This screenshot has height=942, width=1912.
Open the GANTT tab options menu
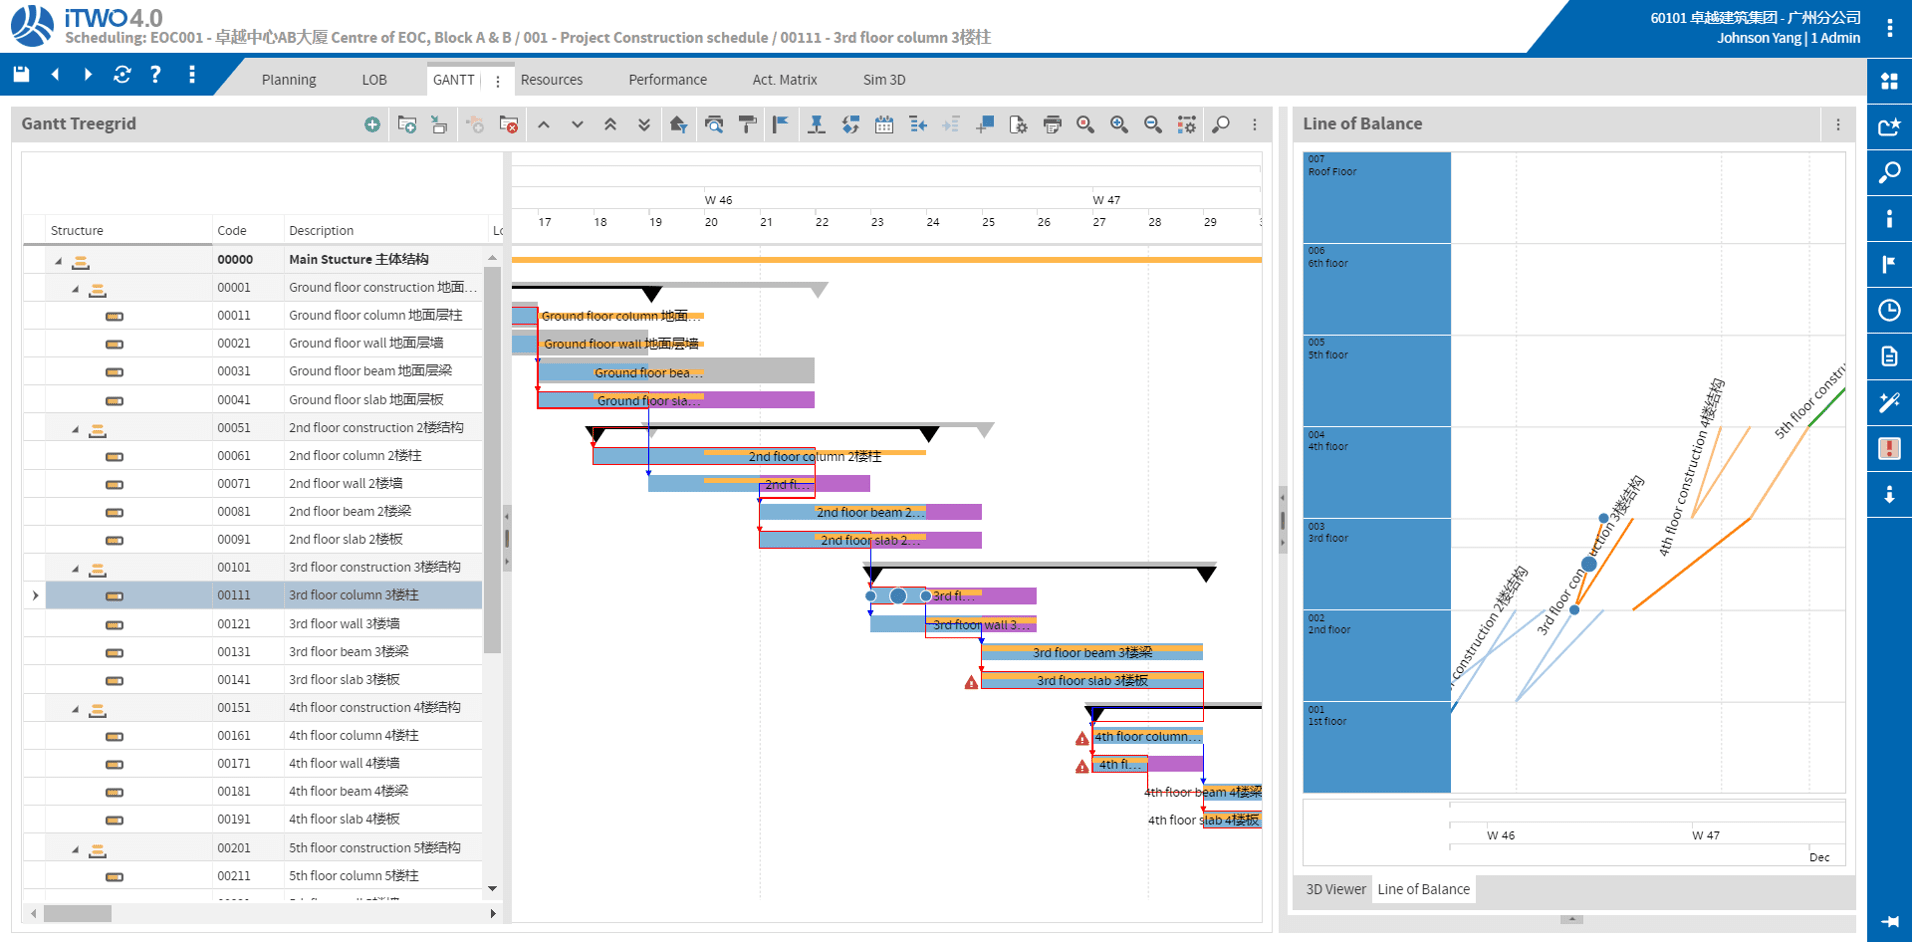click(x=498, y=81)
